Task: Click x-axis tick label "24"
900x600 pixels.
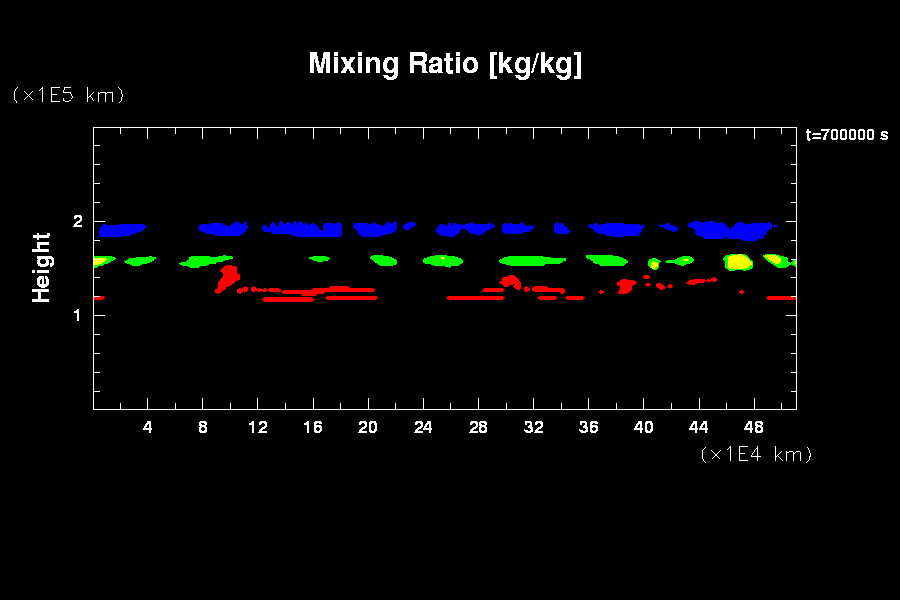Action: (x=423, y=428)
